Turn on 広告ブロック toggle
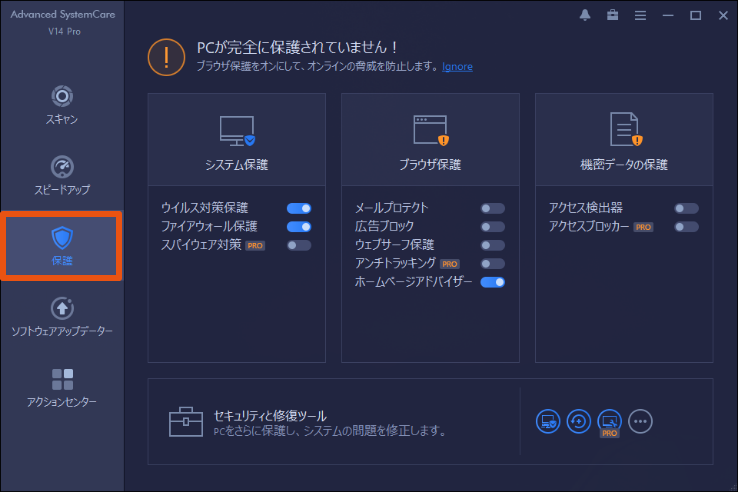738x492 pixels. (x=493, y=226)
